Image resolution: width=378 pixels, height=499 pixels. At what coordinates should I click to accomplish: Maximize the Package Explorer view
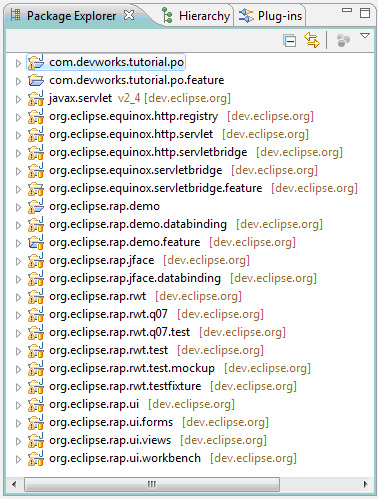click(365, 13)
